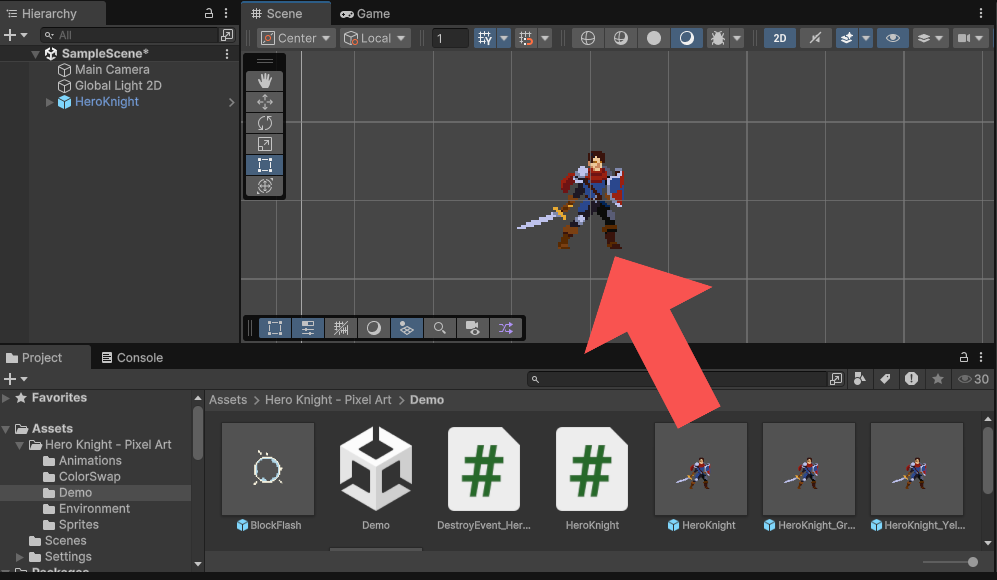The width and height of the screenshot is (997, 580).
Task: Open the scene camera settings dropdown
Action: tap(970, 38)
